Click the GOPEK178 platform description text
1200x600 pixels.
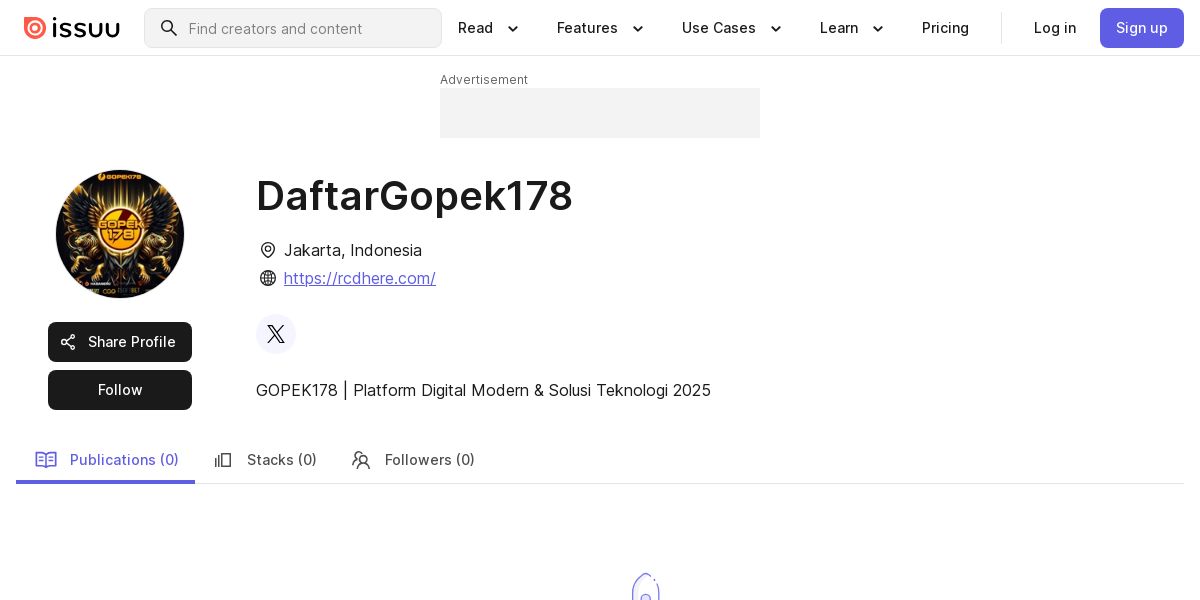click(x=483, y=390)
